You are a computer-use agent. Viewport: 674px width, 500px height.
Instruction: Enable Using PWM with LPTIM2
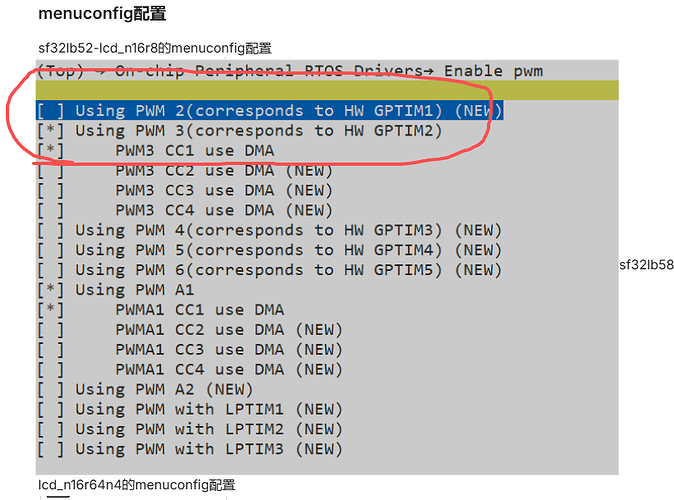point(51,429)
